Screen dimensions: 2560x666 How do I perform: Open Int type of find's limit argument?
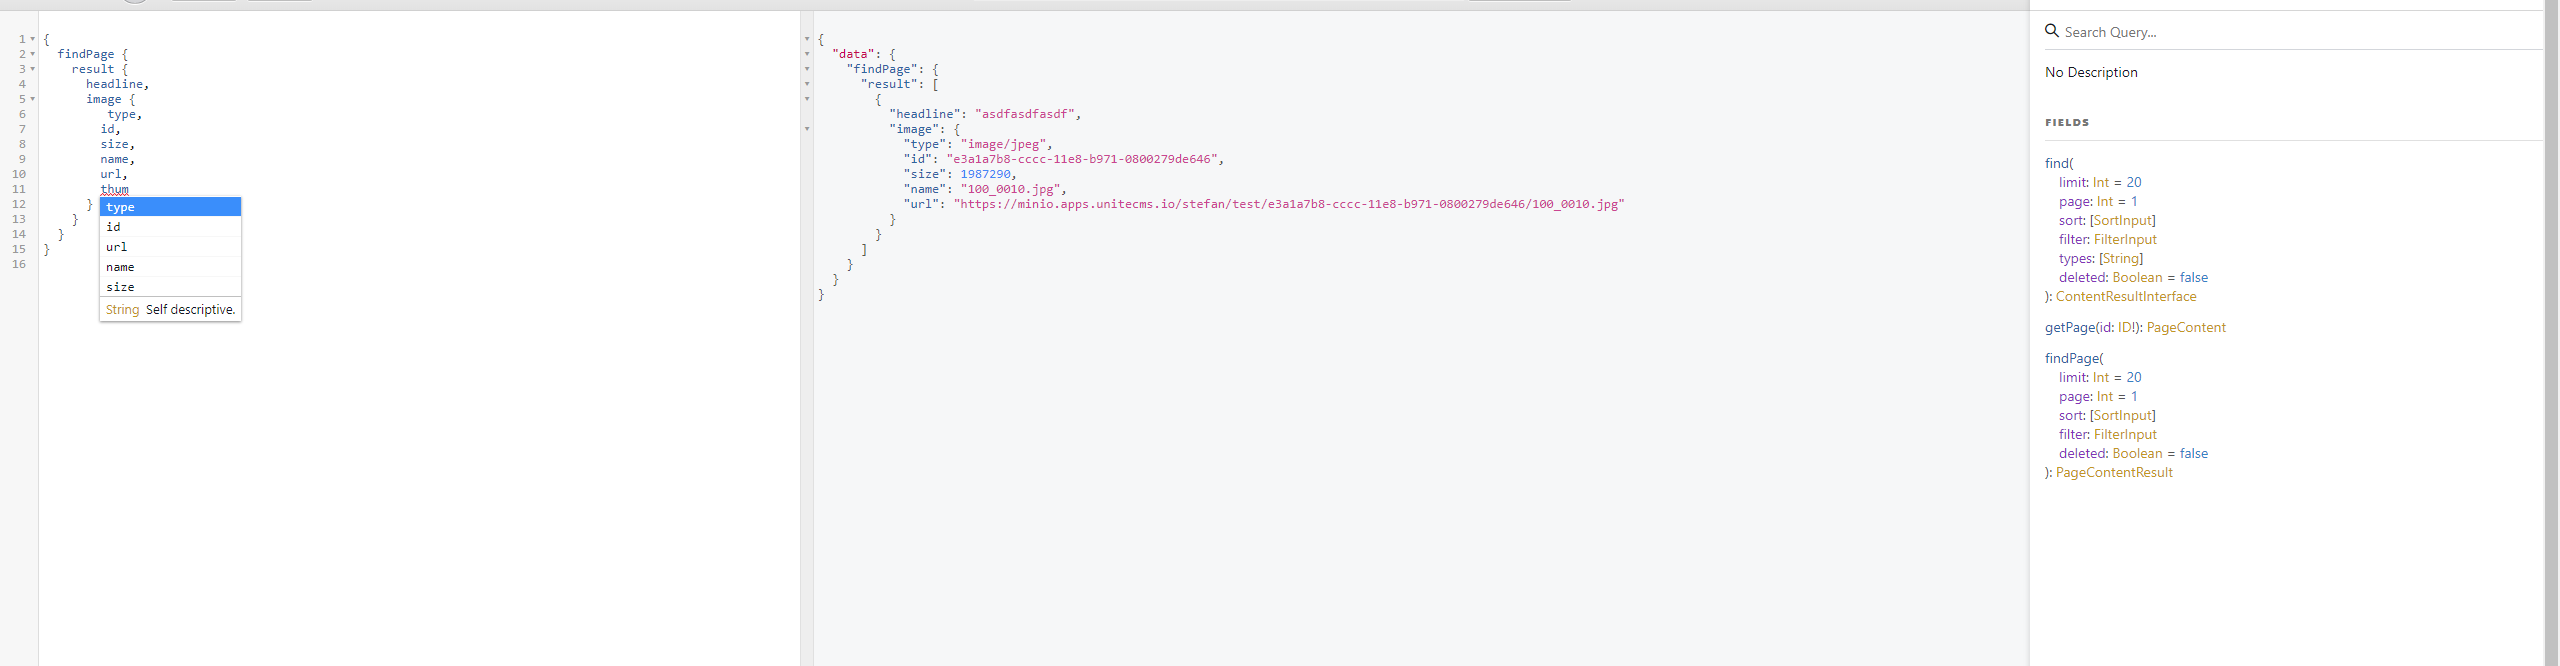[2101, 182]
